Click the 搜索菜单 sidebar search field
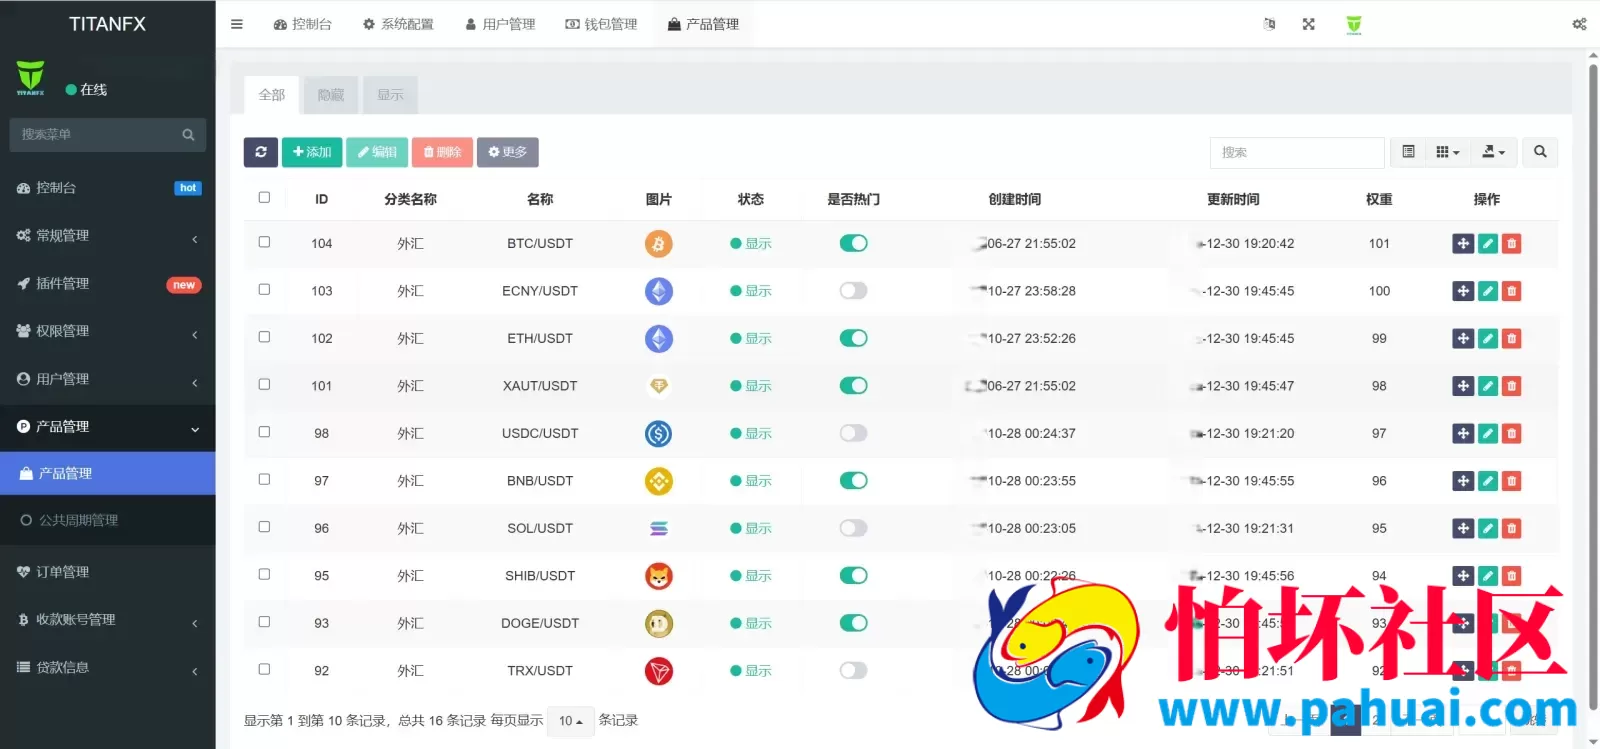 [x=95, y=135]
